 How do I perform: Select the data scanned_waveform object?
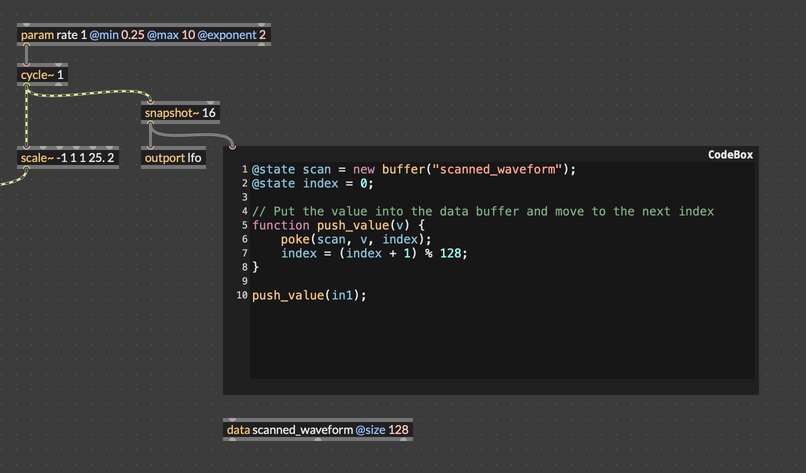(317, 430)
